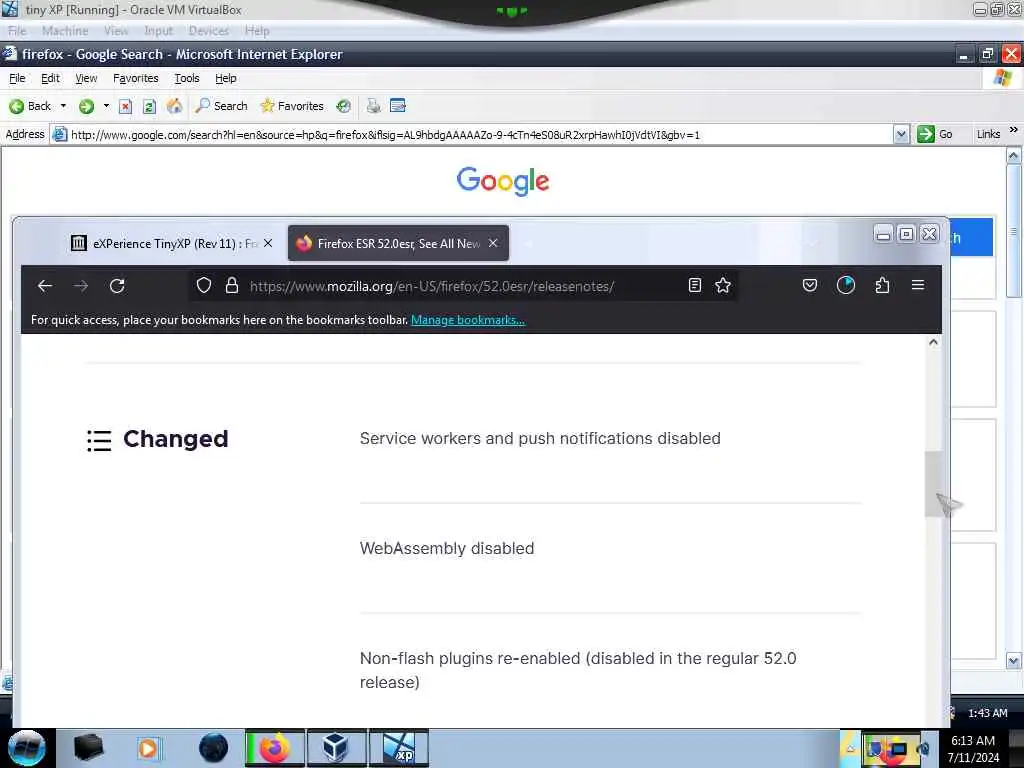
Task: Open media player icon in taskbar
Action: 148,748
